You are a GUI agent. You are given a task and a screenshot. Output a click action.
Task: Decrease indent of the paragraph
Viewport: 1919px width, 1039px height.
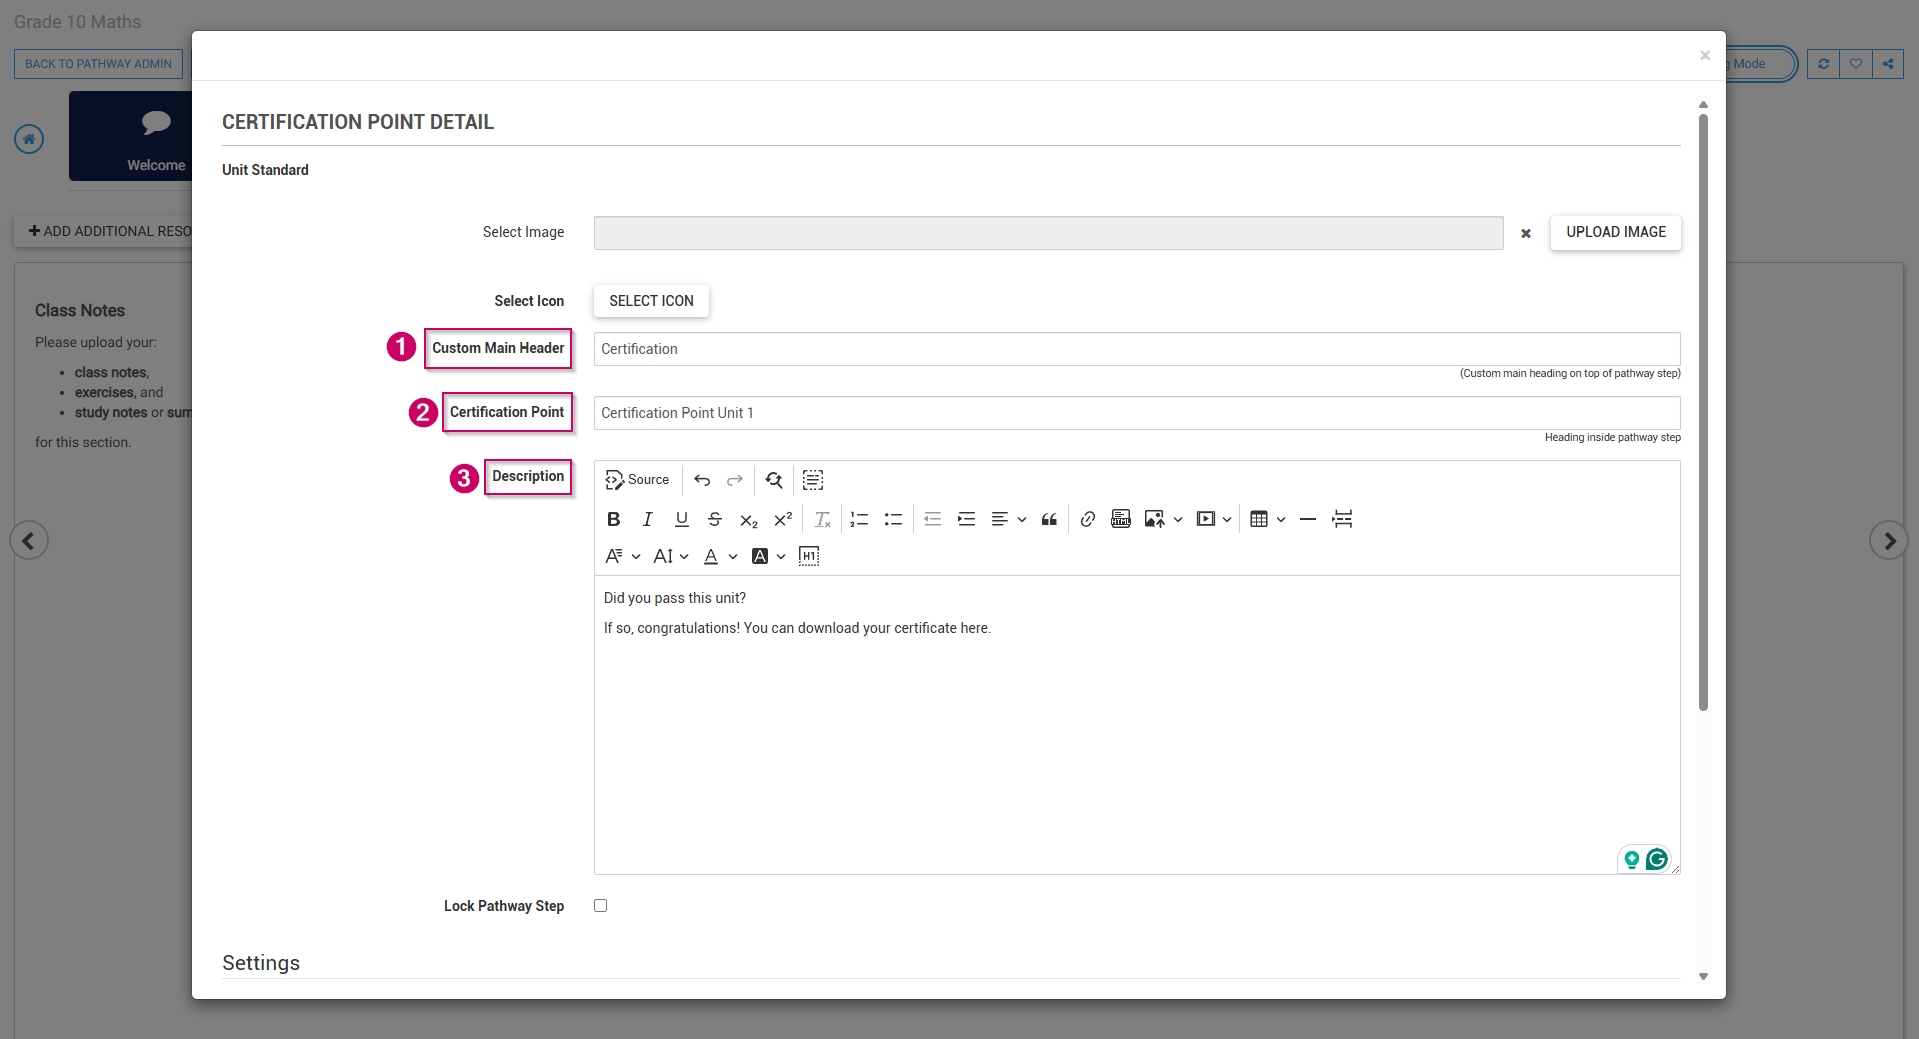933,519
